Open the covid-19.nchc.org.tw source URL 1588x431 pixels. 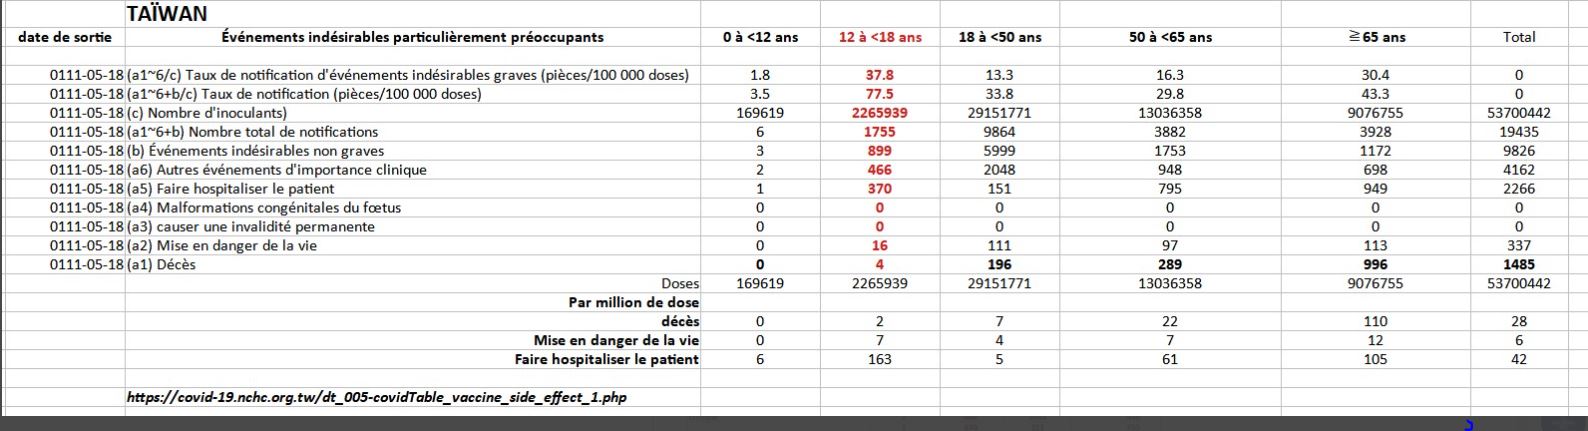pos(376,397)
